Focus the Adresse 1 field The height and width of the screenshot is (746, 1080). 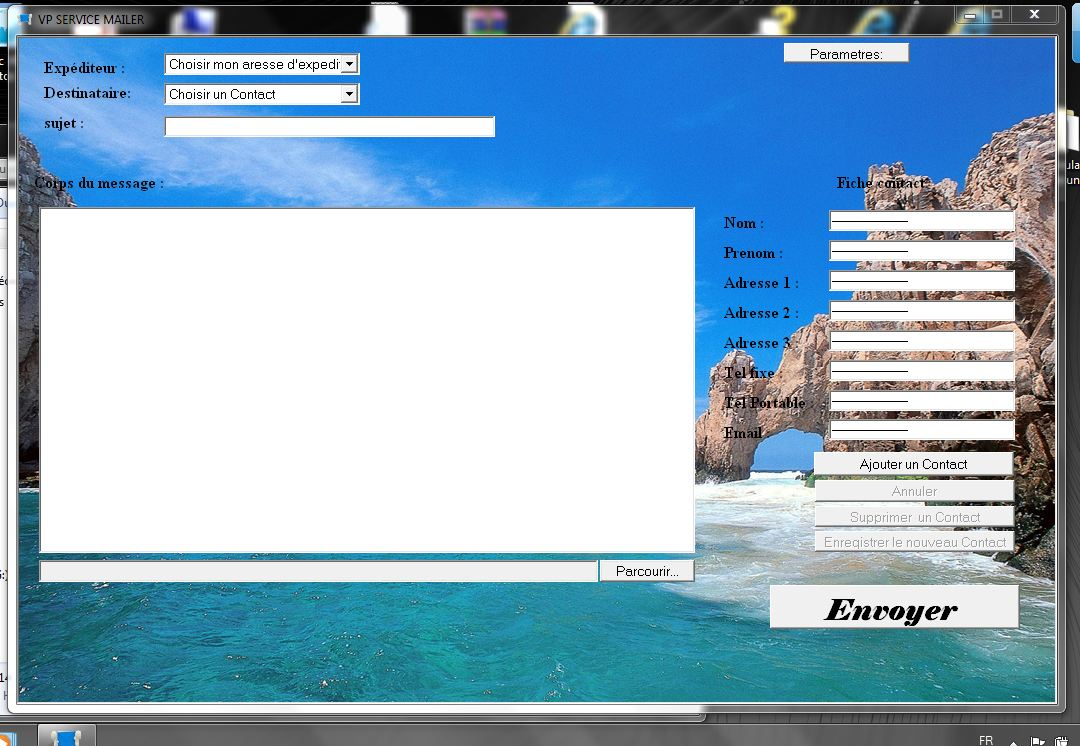click(x=921, y=281)
